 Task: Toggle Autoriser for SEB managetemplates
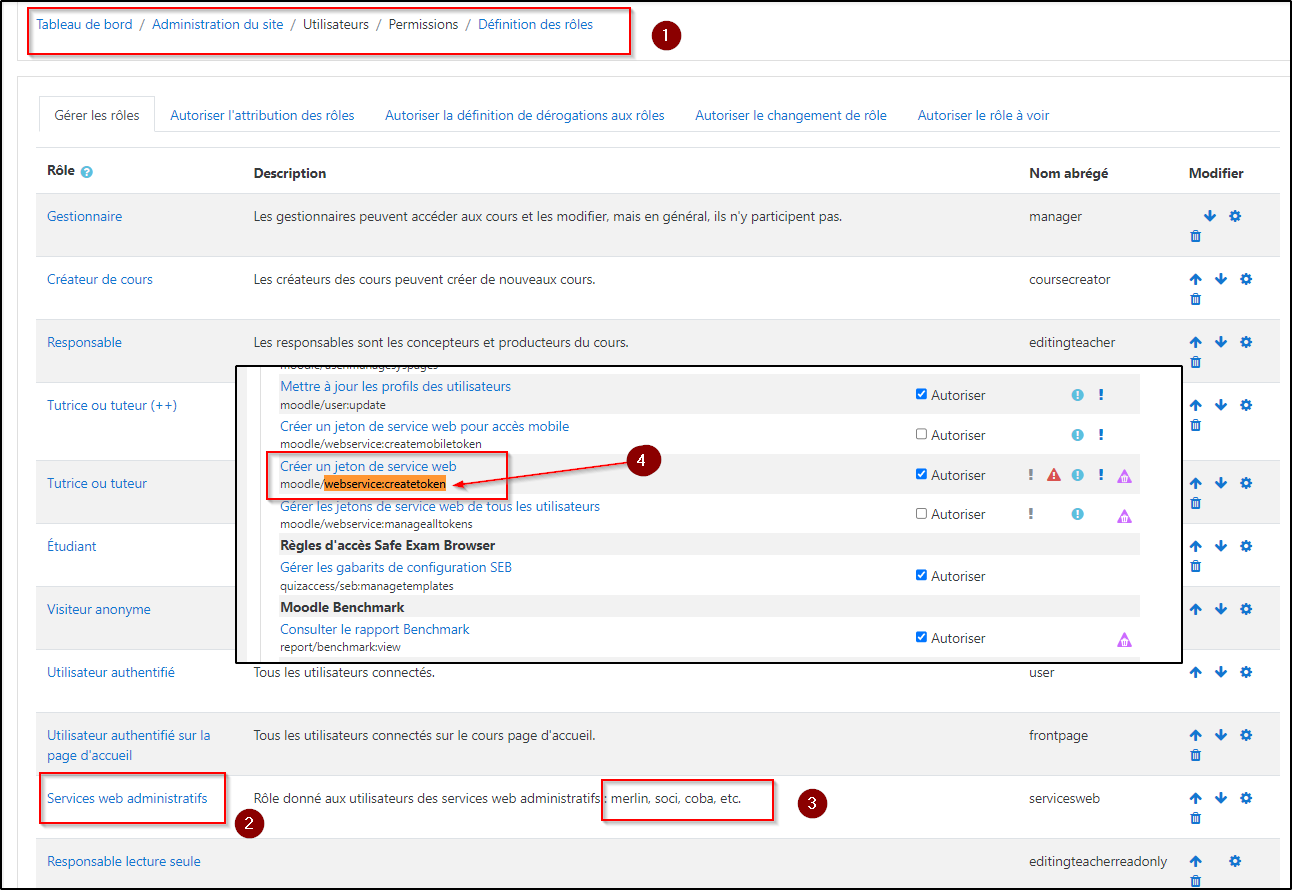(x=921, y=575)
